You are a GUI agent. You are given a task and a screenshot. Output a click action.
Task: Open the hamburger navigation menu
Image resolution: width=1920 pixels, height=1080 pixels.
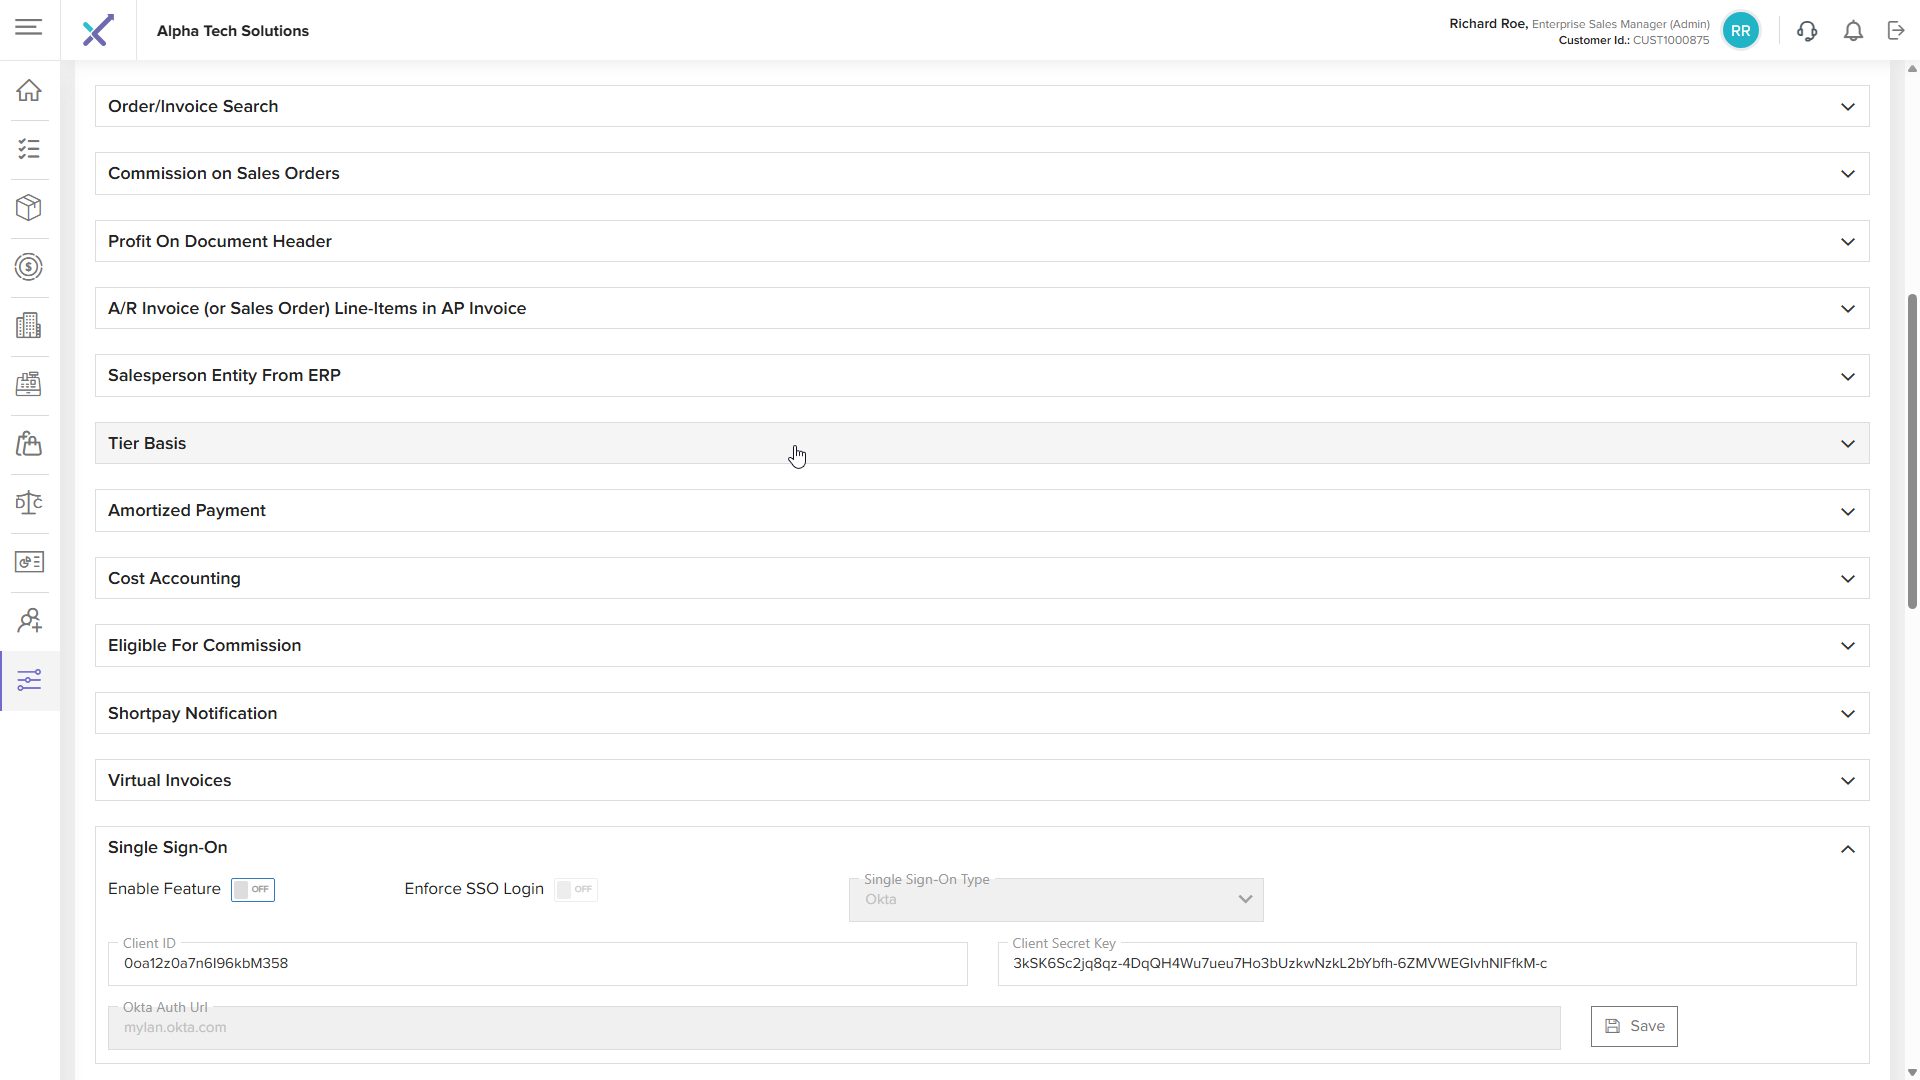pos(29,27)
